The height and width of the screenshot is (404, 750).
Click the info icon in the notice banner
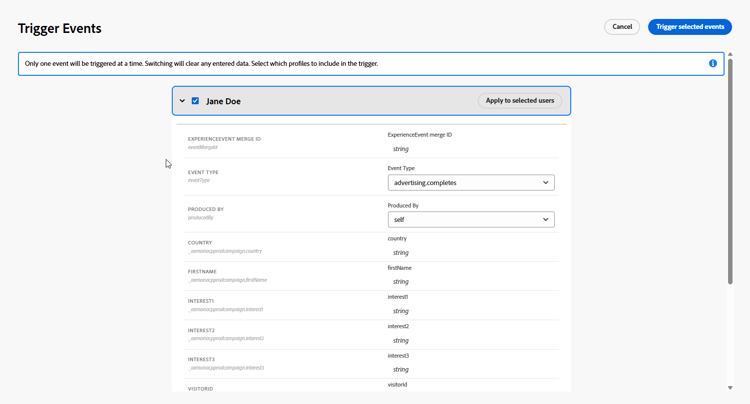tap(713, 64)
